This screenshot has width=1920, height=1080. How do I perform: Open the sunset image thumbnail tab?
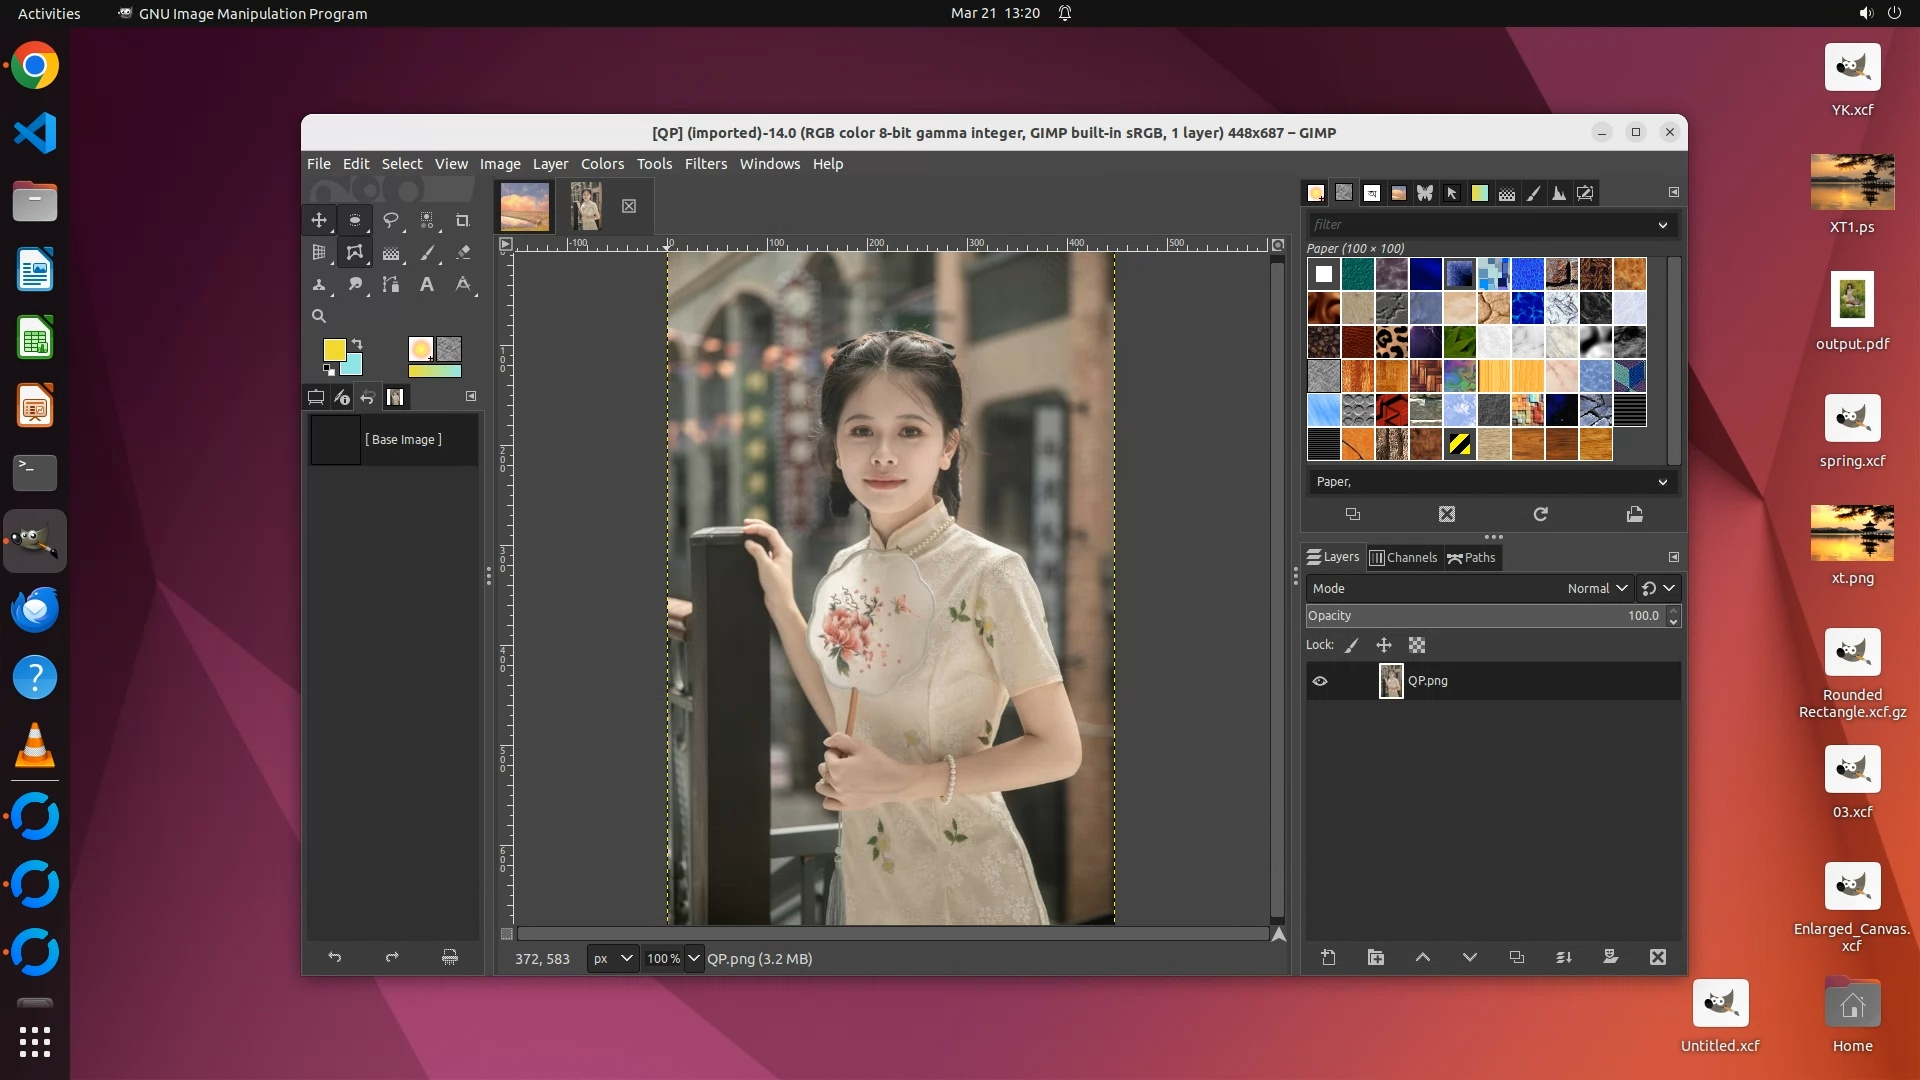click(525, 206)
